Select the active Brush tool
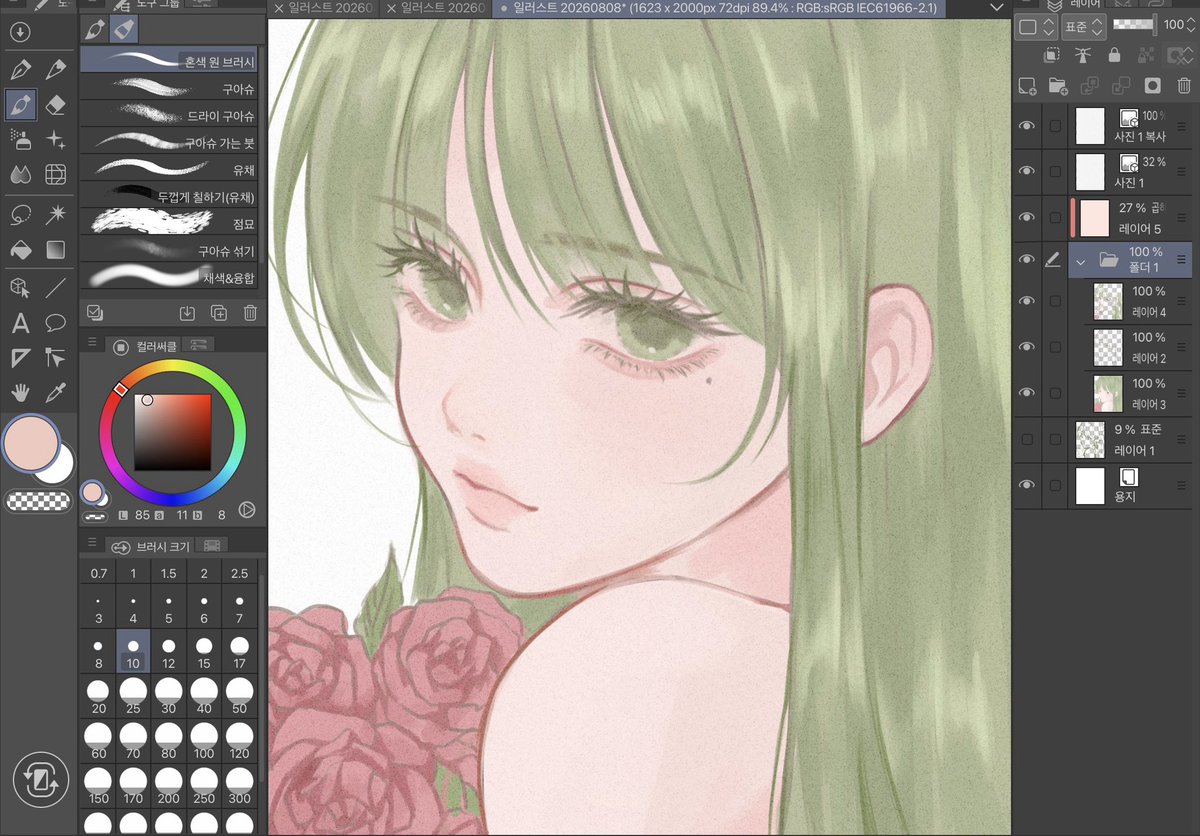1200x836 pixels. (x=20, y=104)
